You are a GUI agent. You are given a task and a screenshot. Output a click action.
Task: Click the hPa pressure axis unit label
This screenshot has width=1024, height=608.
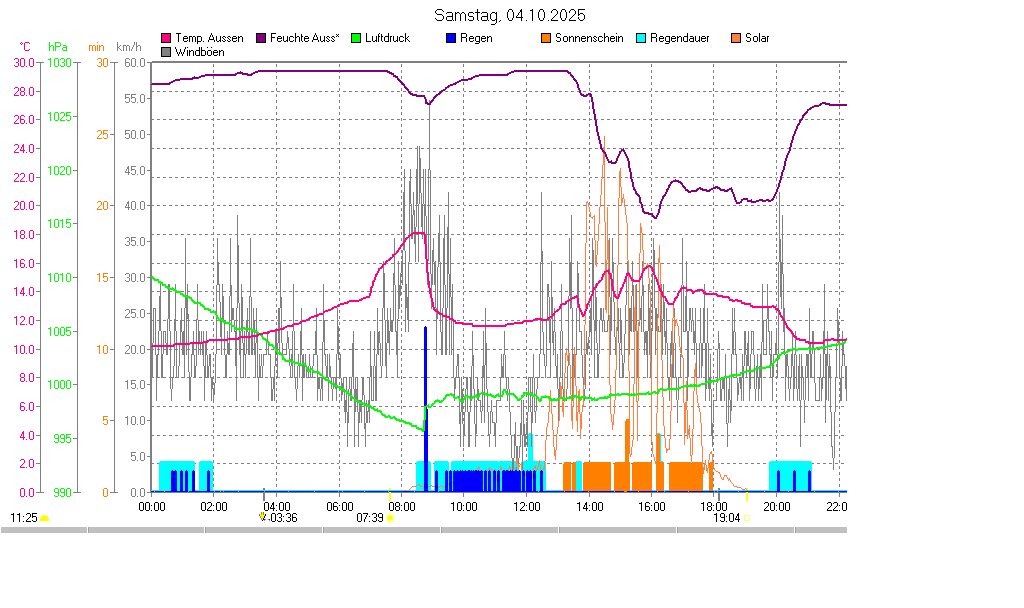[58, 47]
